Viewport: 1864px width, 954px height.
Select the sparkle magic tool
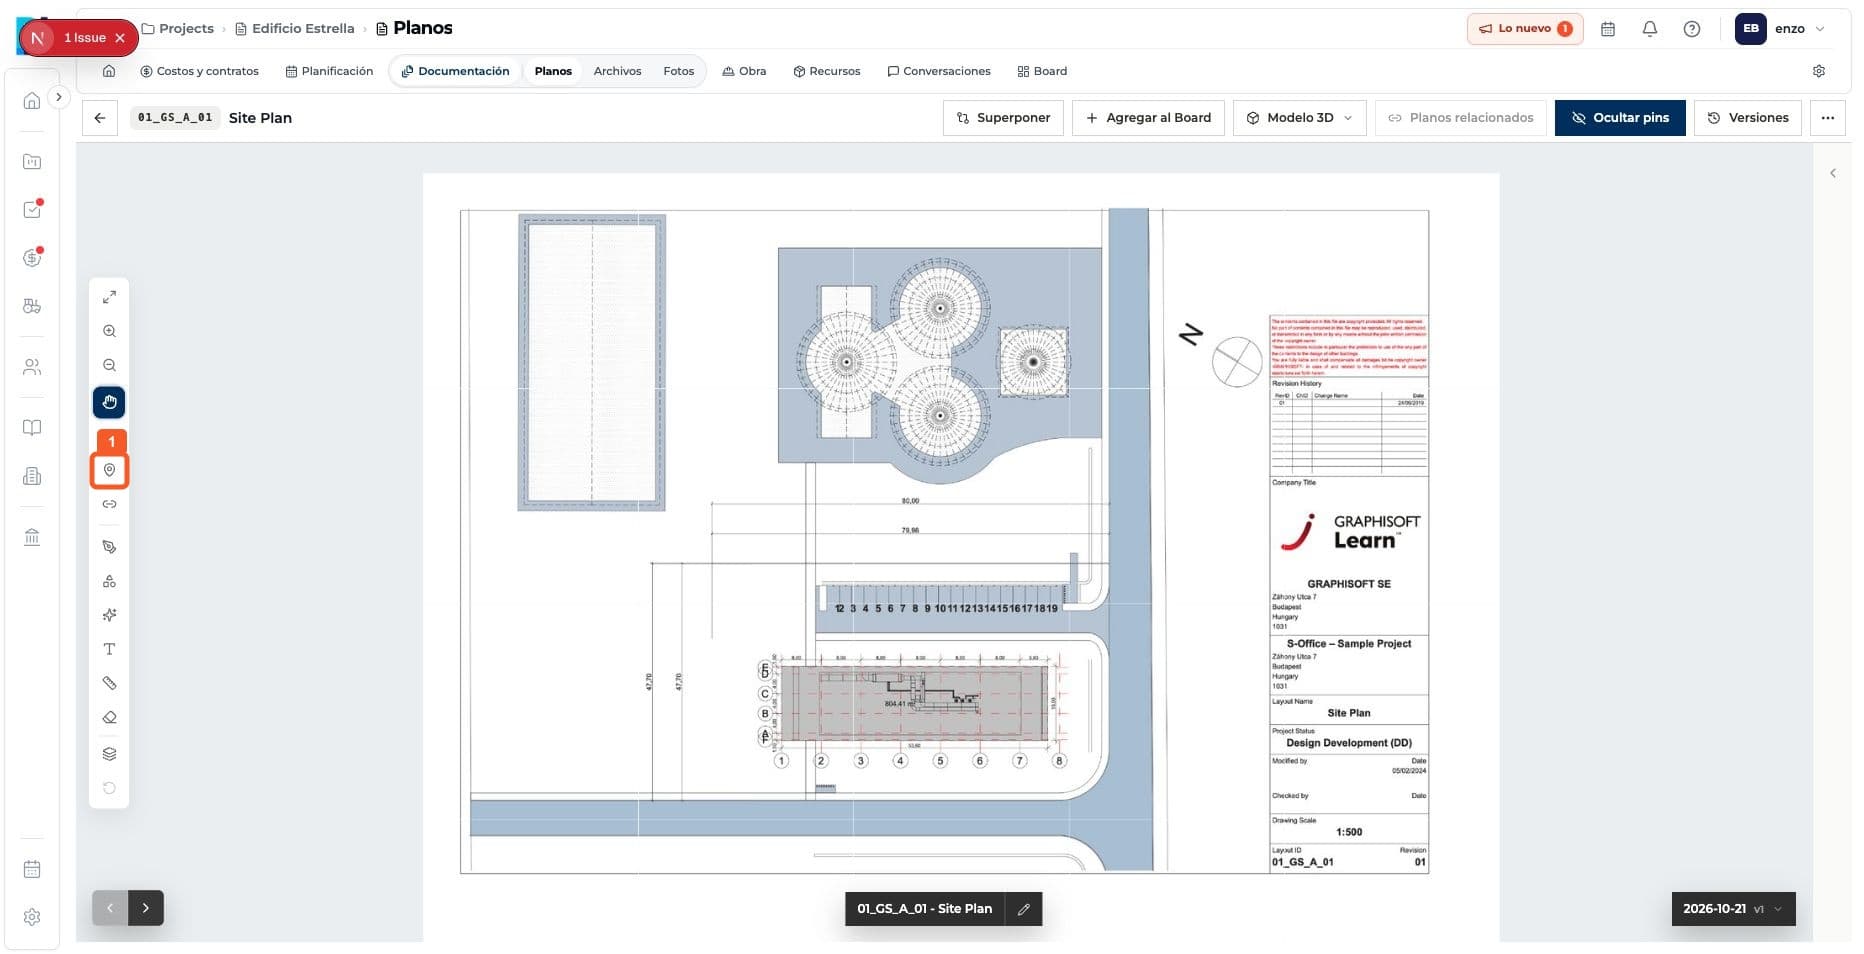pos(109,615)
